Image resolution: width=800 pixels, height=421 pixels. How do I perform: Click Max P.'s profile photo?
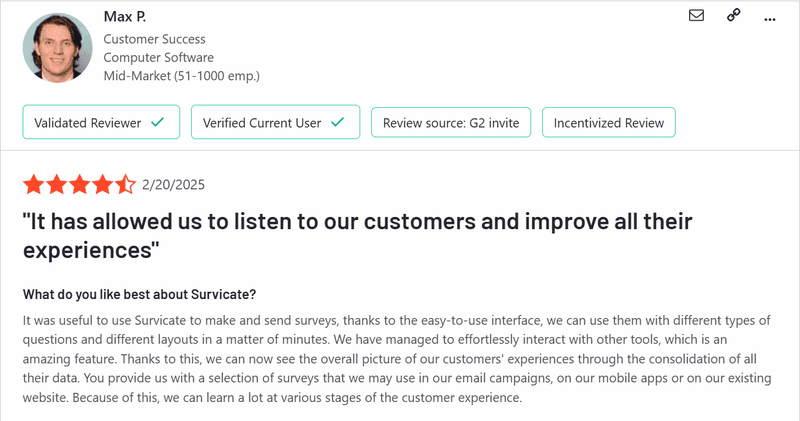point(57,47)
